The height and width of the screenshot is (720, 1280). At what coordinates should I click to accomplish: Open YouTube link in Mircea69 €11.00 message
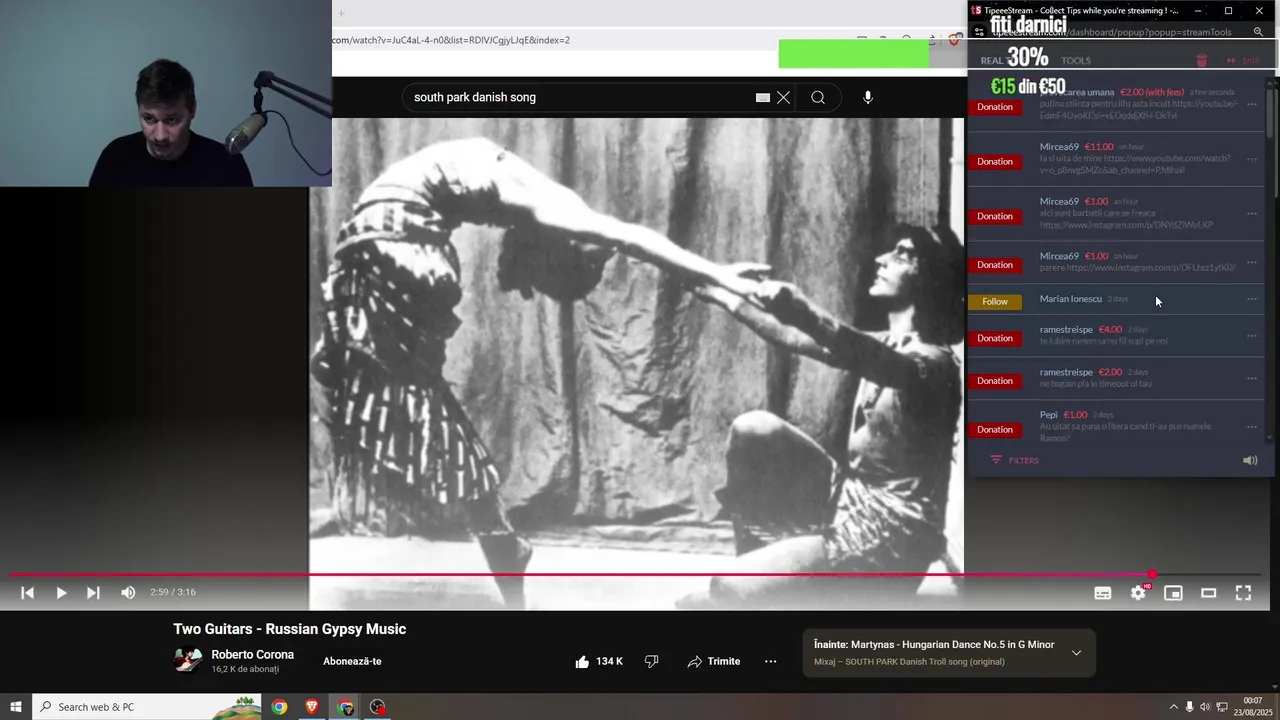(1135, 164)
